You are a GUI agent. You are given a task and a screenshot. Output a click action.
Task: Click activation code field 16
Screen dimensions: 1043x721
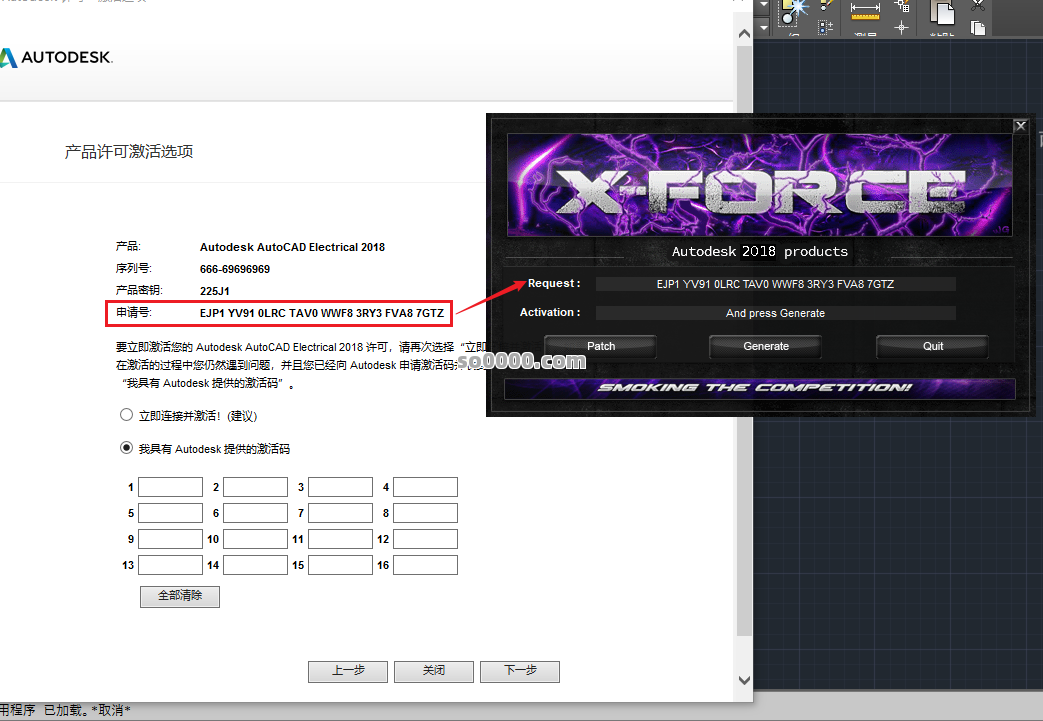pyautogui.click(x=426, y=565)
